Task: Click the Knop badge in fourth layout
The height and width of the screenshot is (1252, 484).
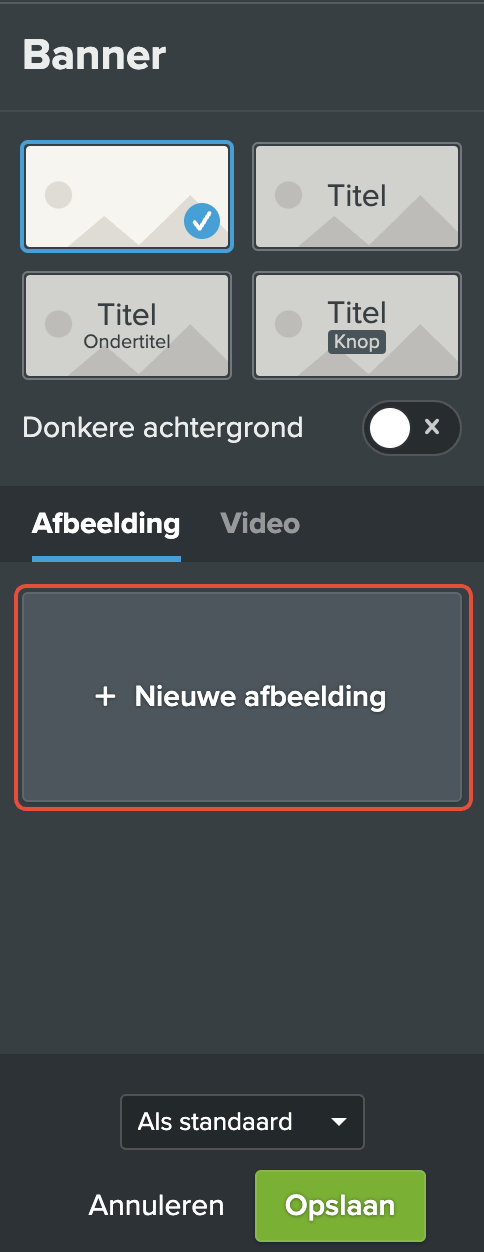Action: 357,342
